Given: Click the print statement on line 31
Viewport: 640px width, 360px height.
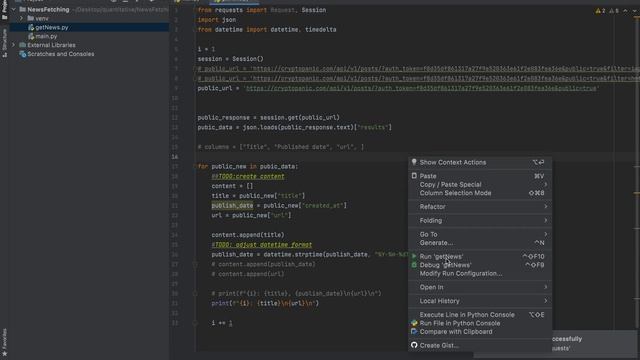Looking at the screenshot, I should tap(265, 303).
